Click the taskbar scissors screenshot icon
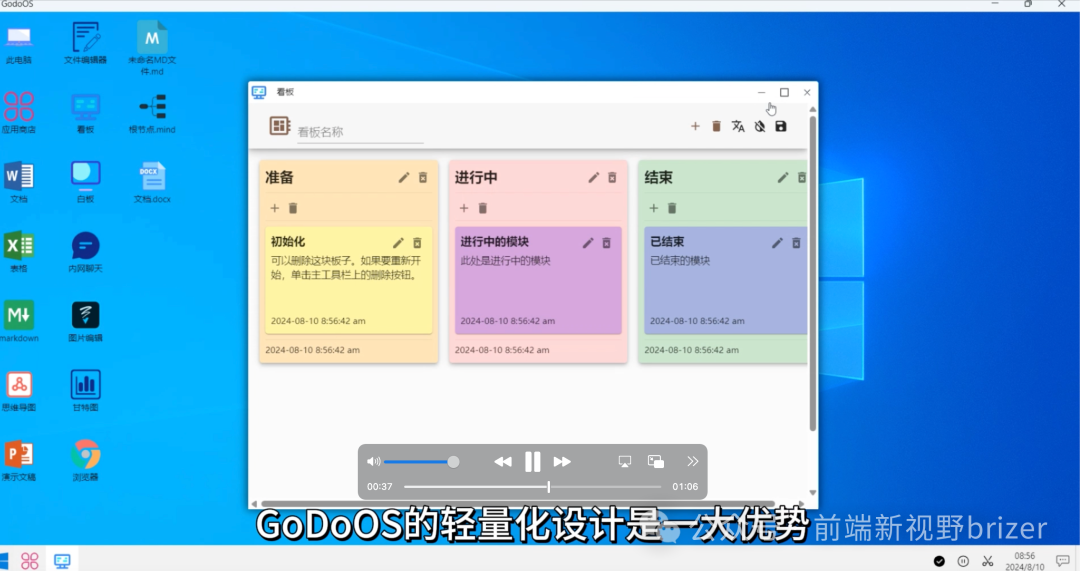1080x571 pixels. (x=987, y=561)
